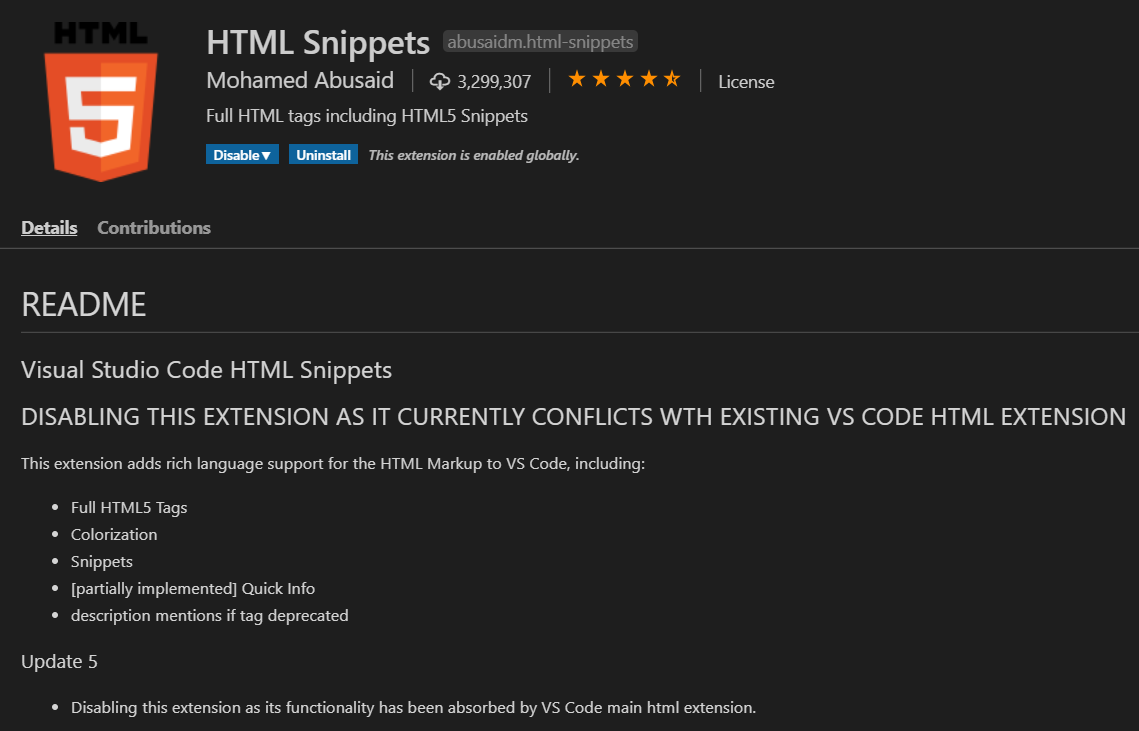Click the first rating star
Screen dimensions: 1139x731
tap(577, 79)
